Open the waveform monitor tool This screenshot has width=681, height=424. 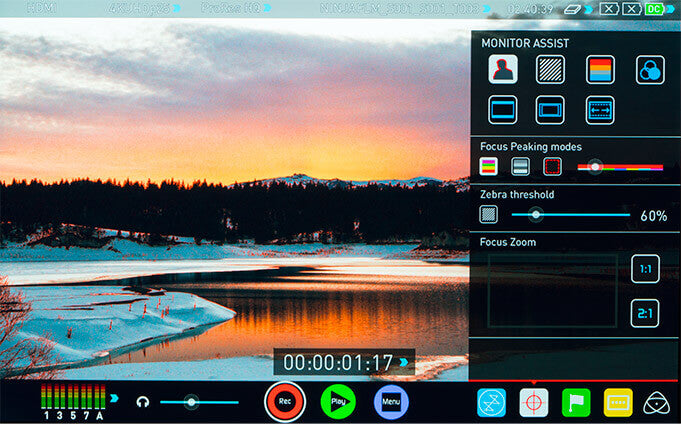click(x=491, y=402)
